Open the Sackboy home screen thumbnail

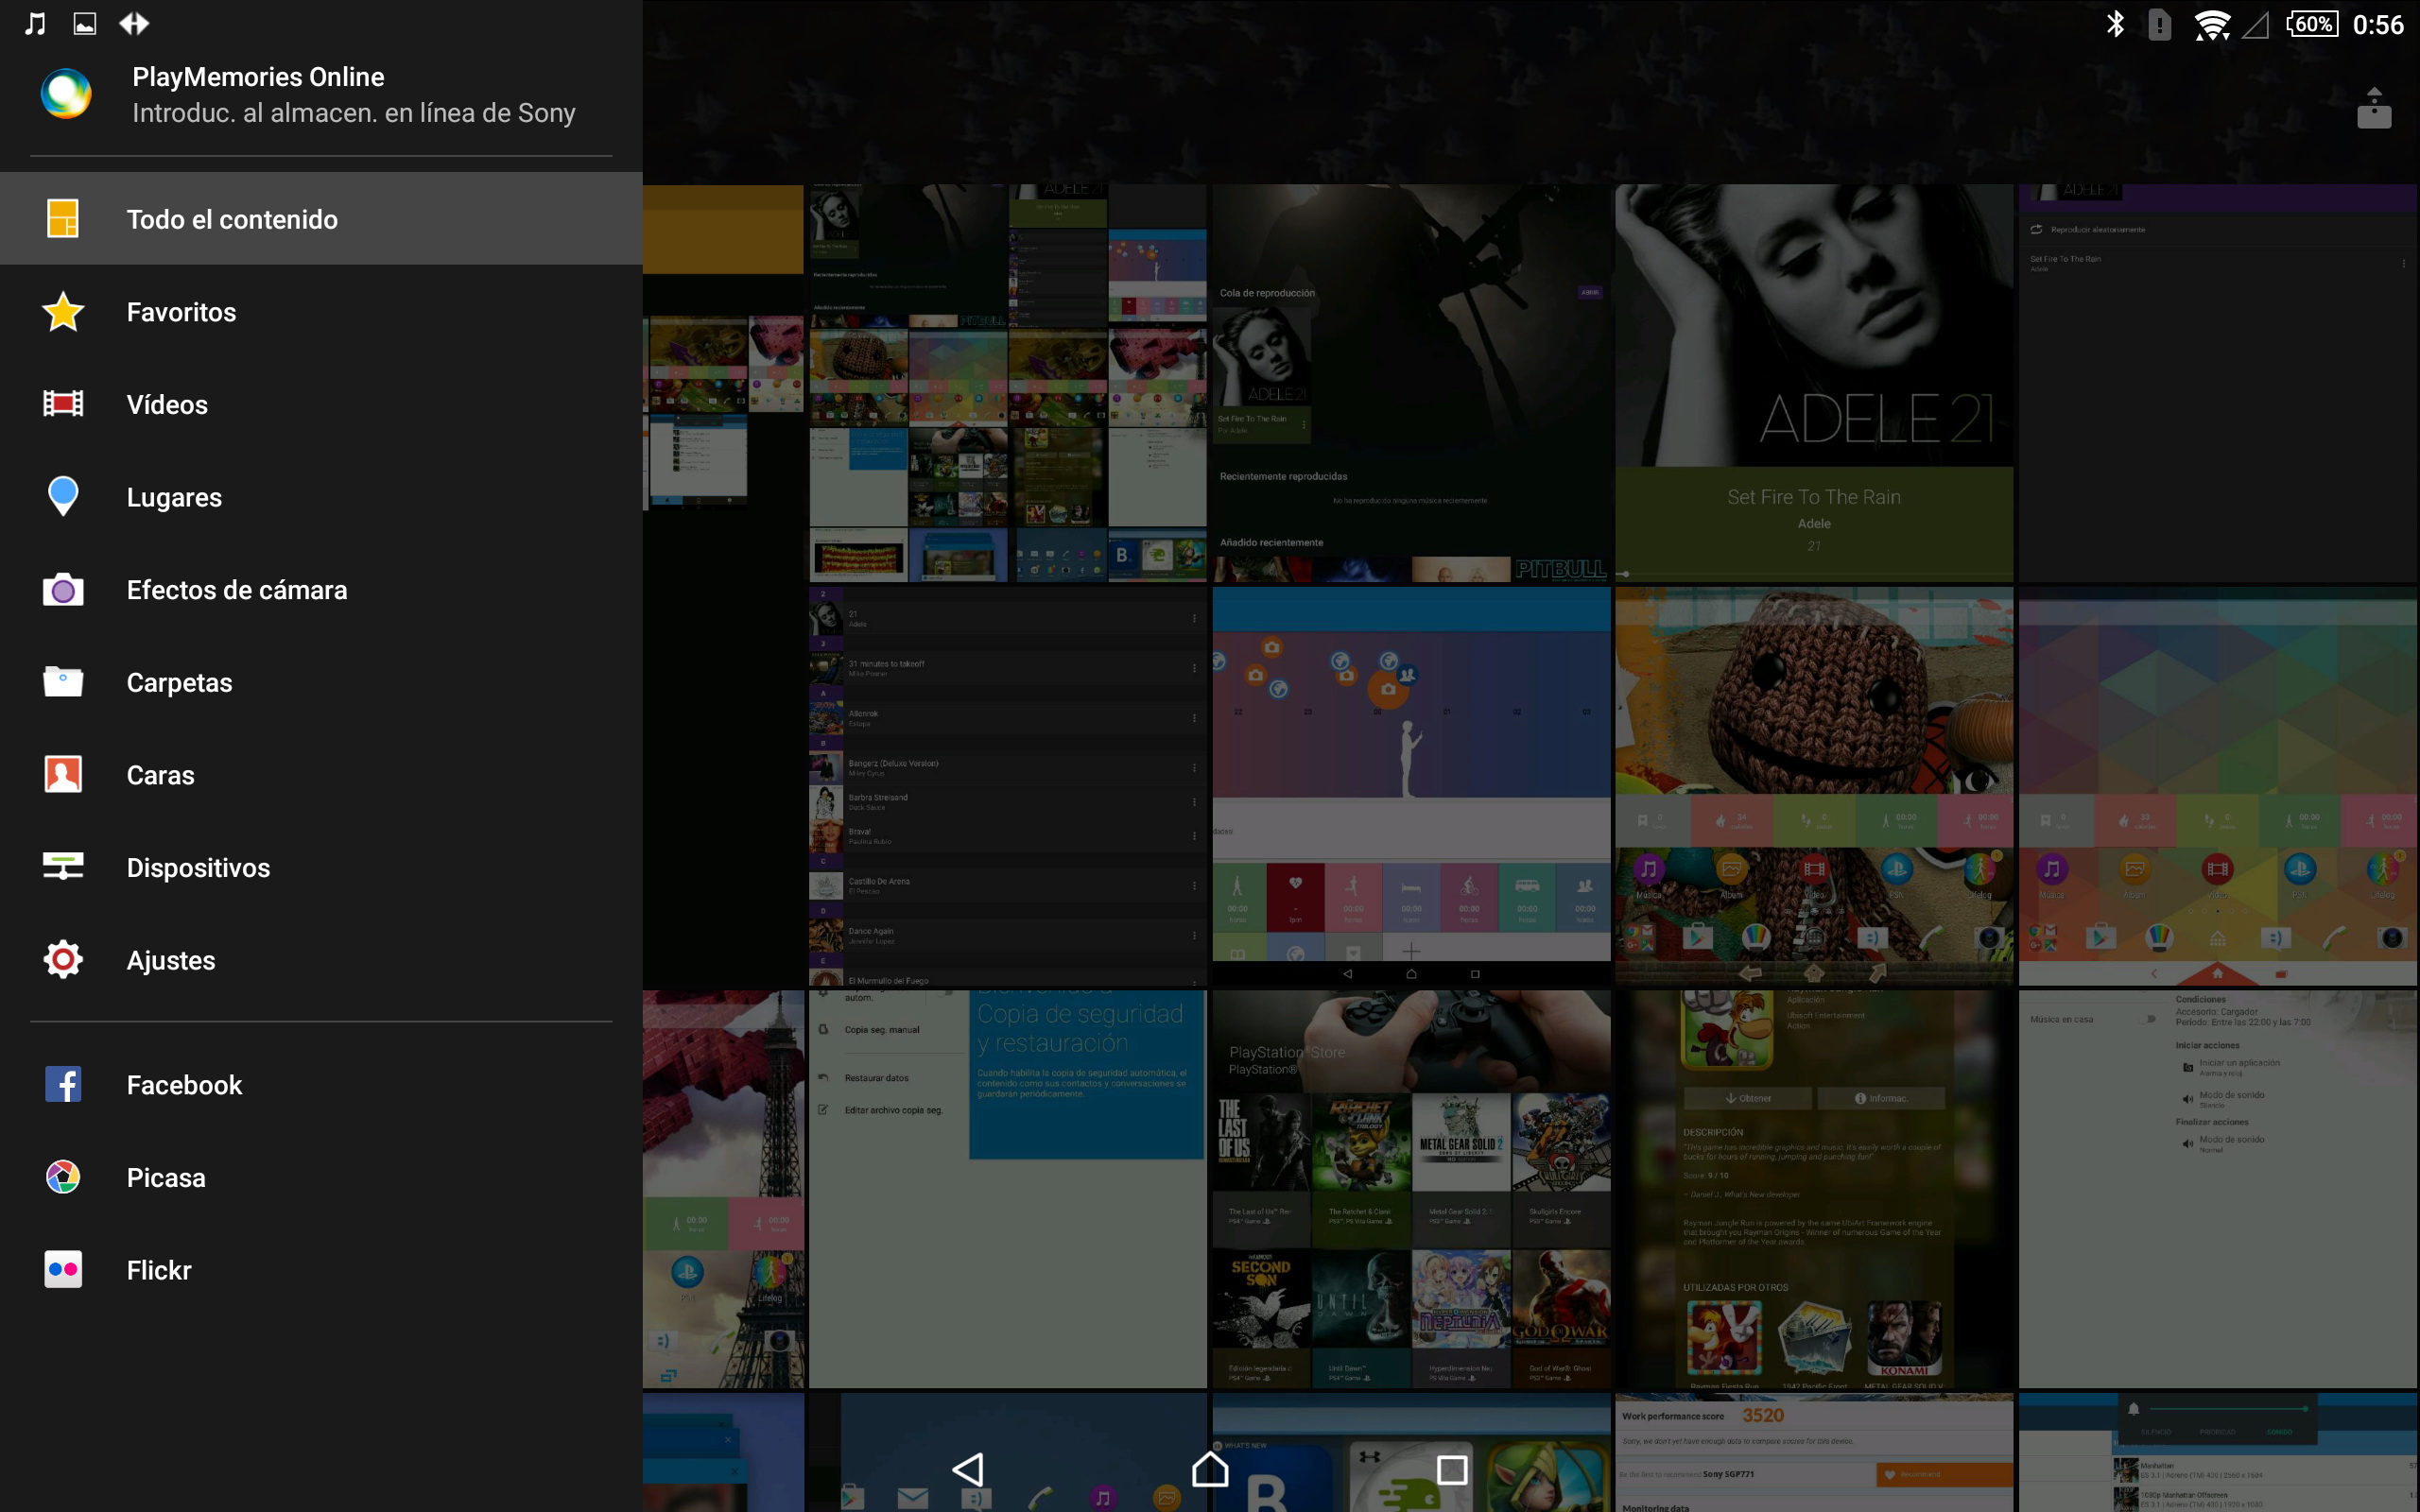1813,786
